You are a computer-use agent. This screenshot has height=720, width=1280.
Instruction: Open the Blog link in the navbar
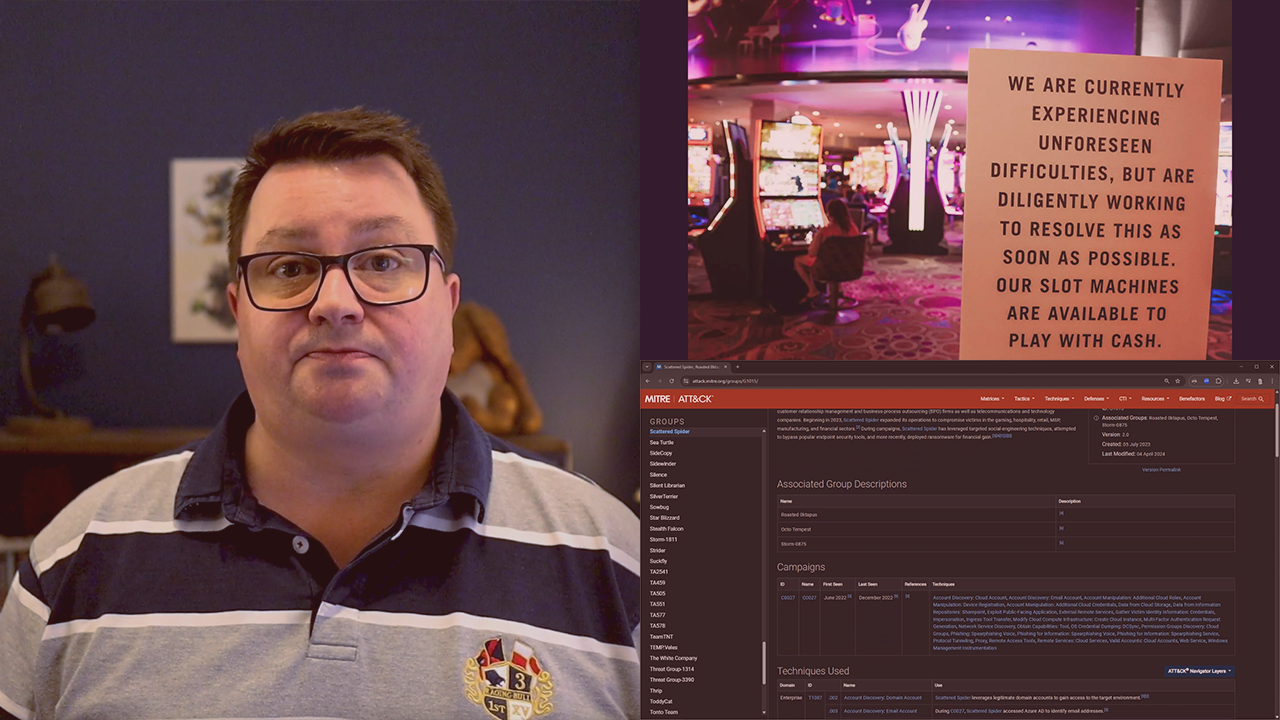1222,399
